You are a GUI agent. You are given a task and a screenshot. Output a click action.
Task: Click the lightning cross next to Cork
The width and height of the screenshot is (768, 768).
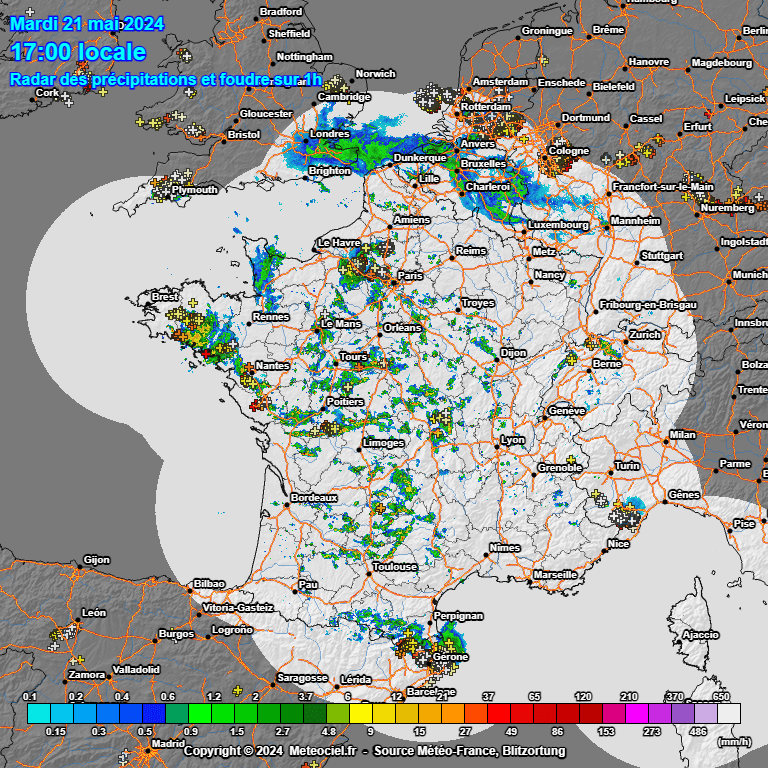(x=66, y=97)
